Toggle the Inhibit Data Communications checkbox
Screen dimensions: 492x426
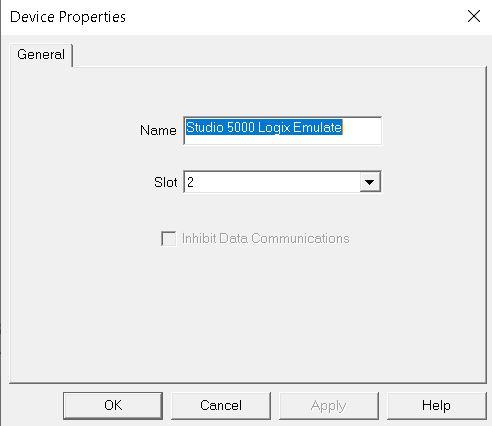(x=169, y=239)
